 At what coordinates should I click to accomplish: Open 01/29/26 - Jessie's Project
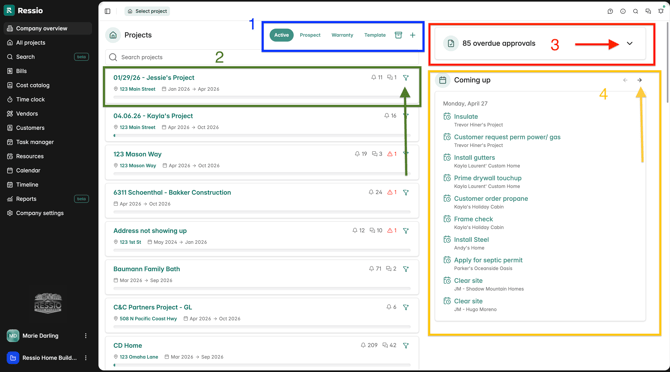point(154,78)
